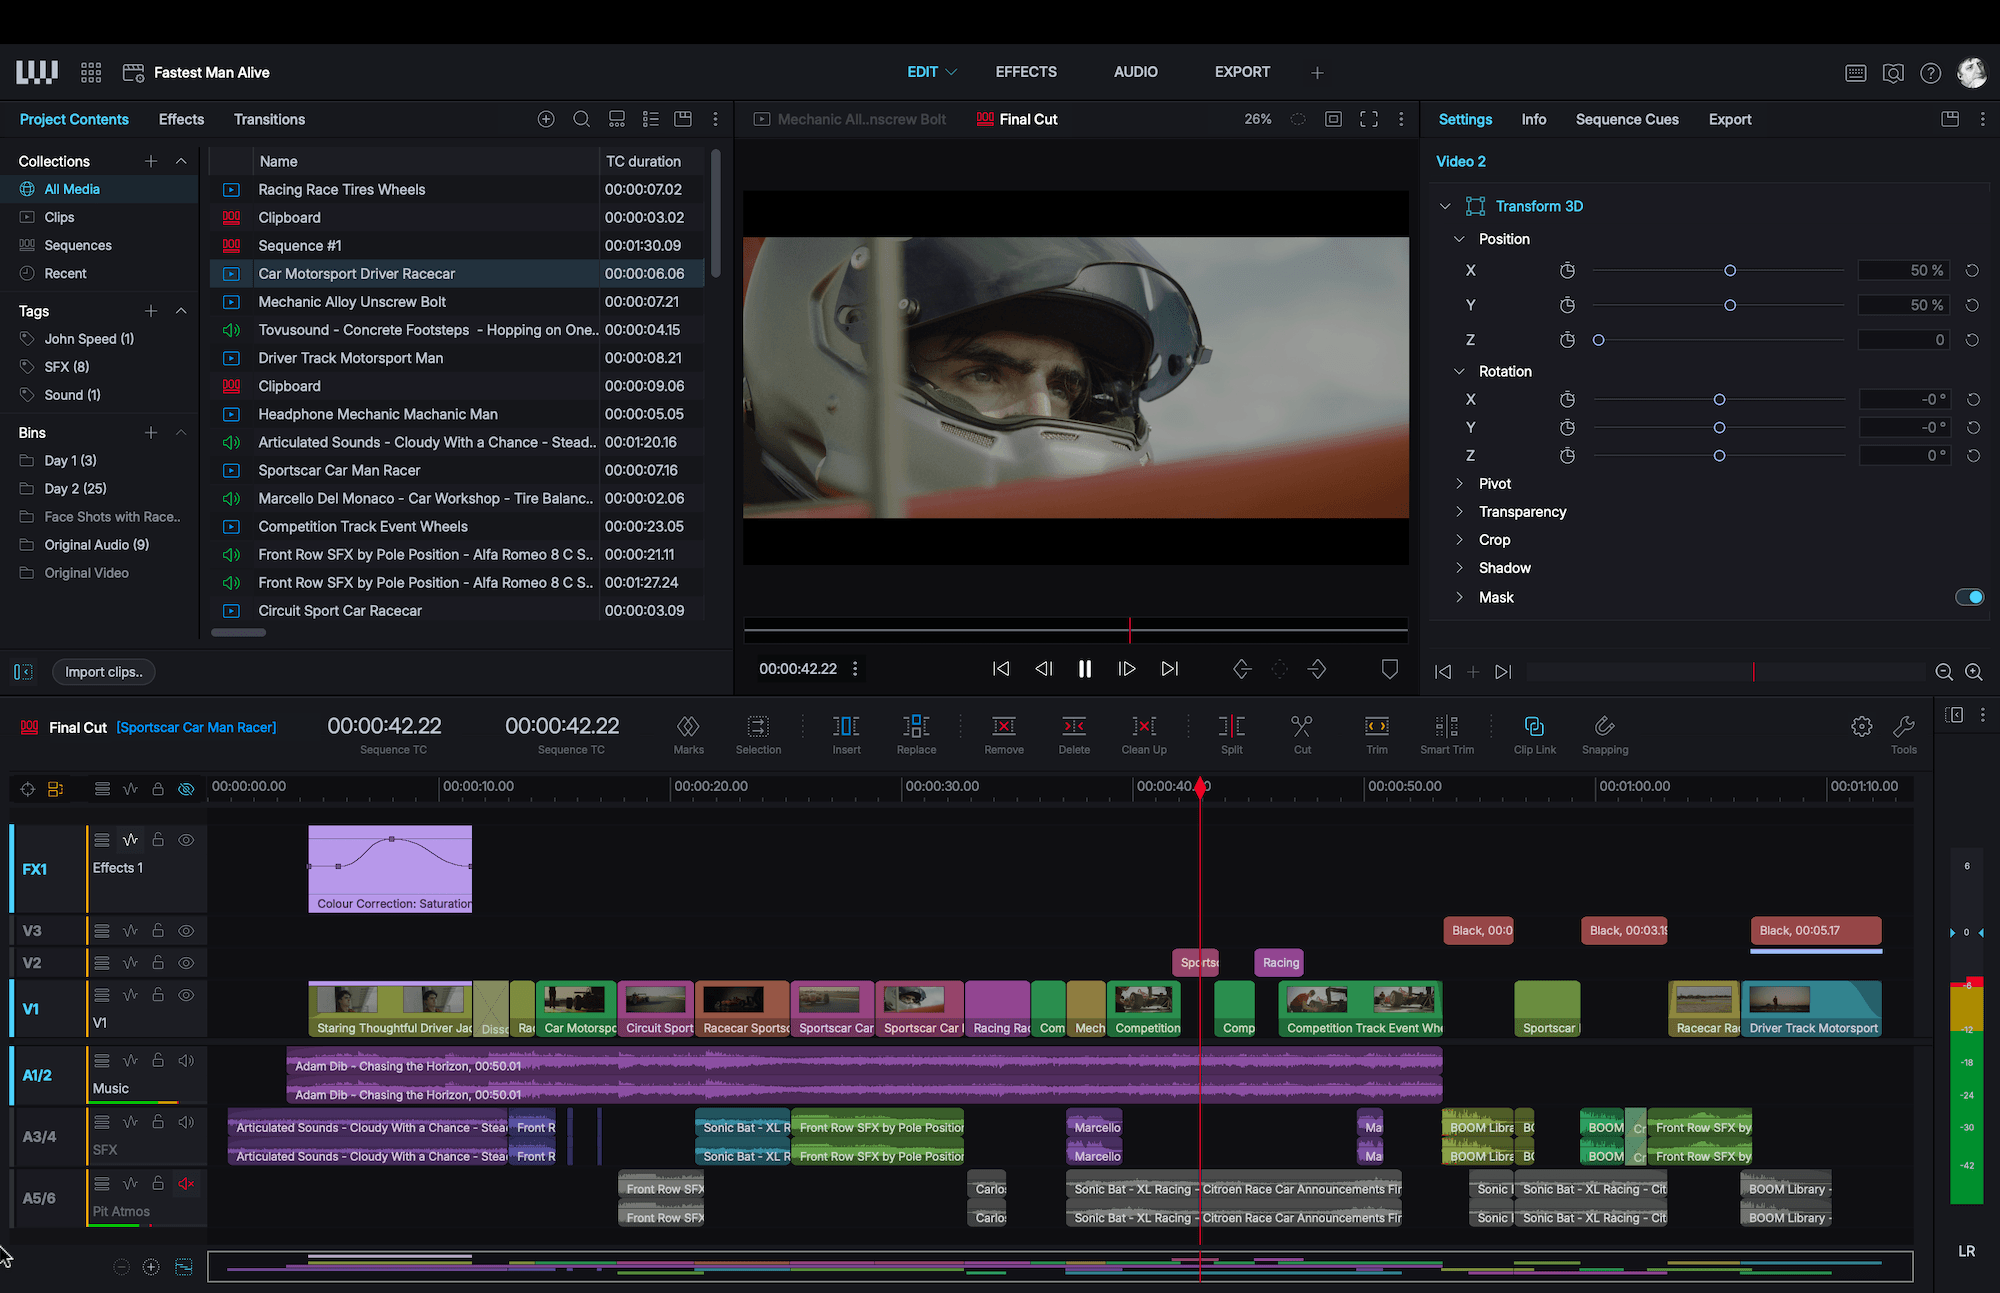Expand the Crop settings
2000x1293 pixels.
(1459, 540)
